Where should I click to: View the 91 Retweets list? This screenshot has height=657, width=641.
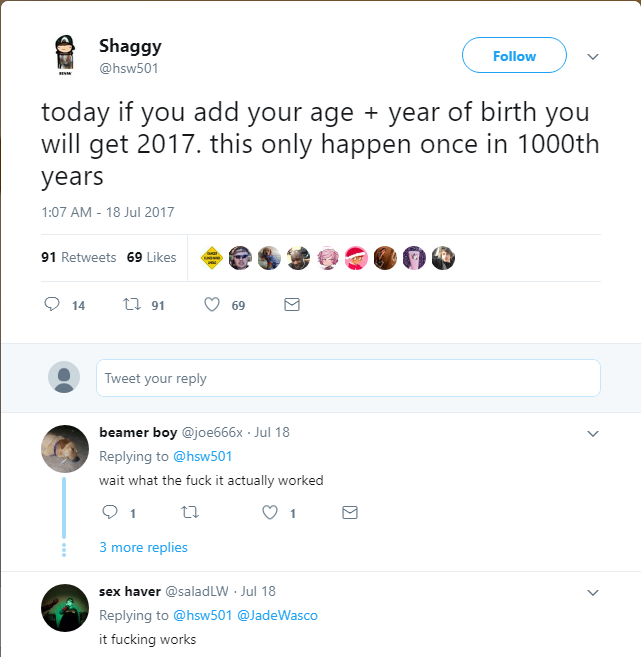click(78, 257)
